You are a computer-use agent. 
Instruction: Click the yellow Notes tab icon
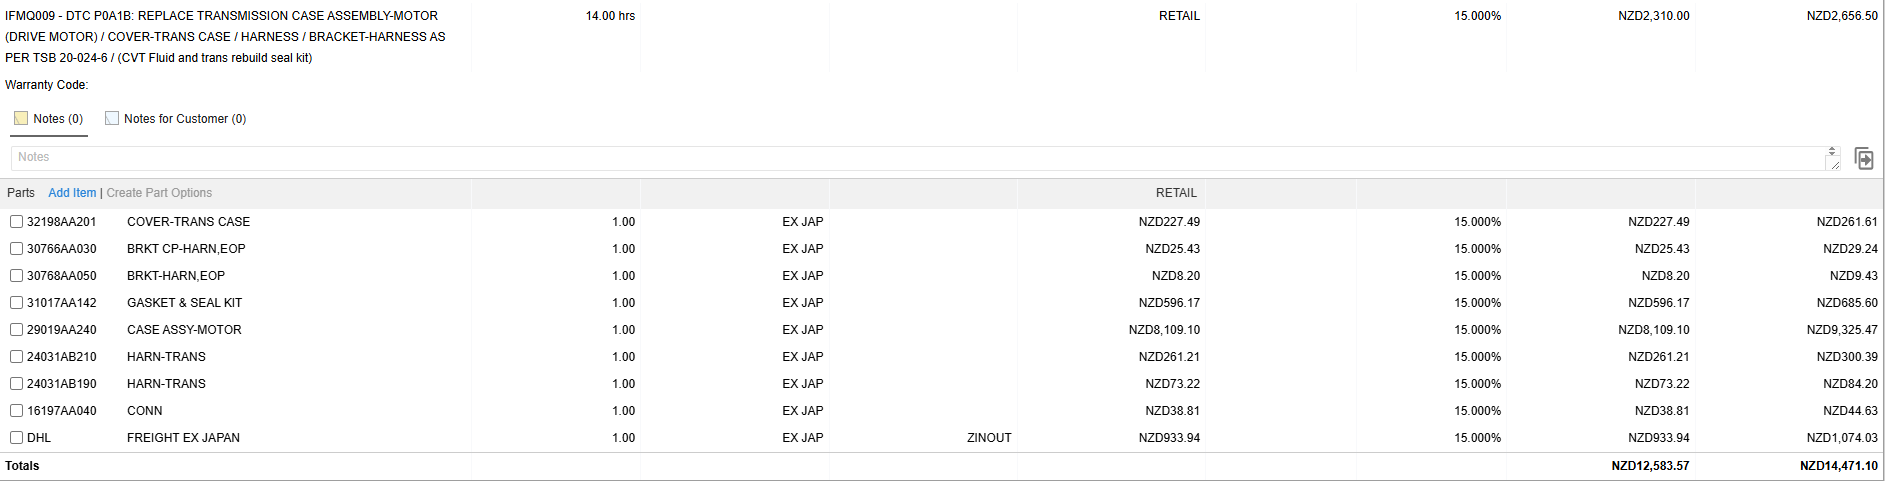(21, 118)
